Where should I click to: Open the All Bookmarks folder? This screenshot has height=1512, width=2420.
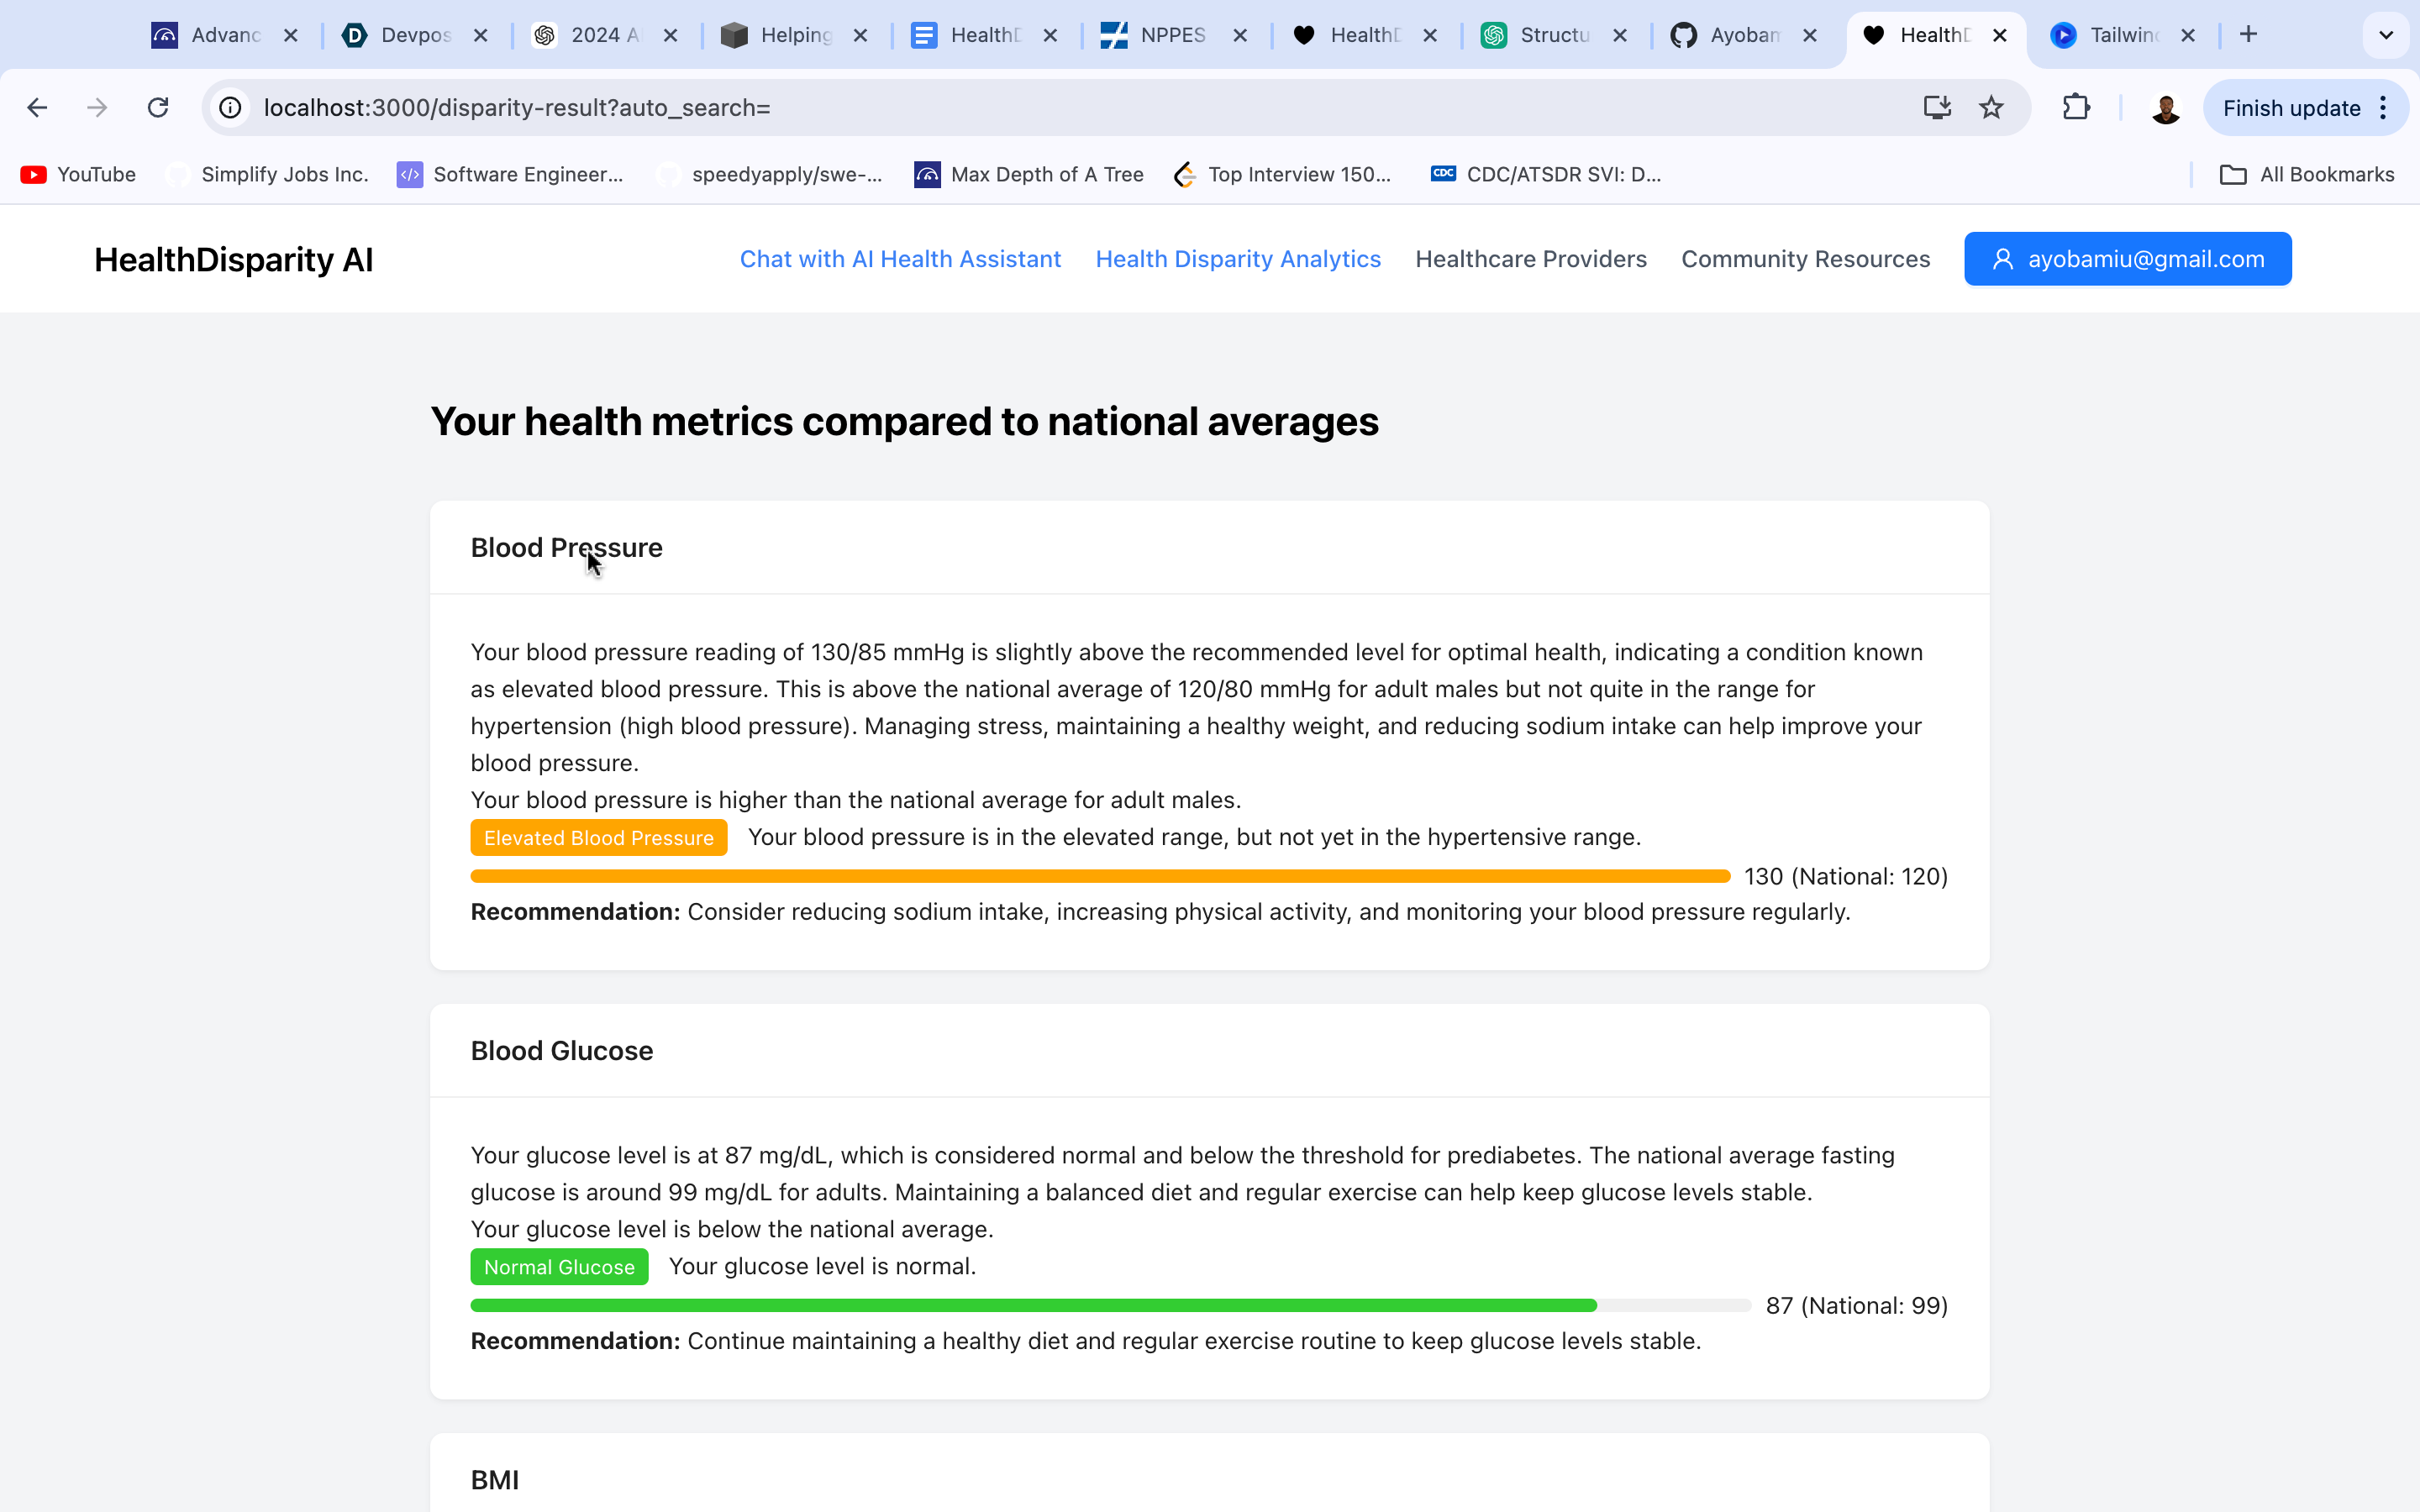pyautogui.click(x=2307, y=174)
